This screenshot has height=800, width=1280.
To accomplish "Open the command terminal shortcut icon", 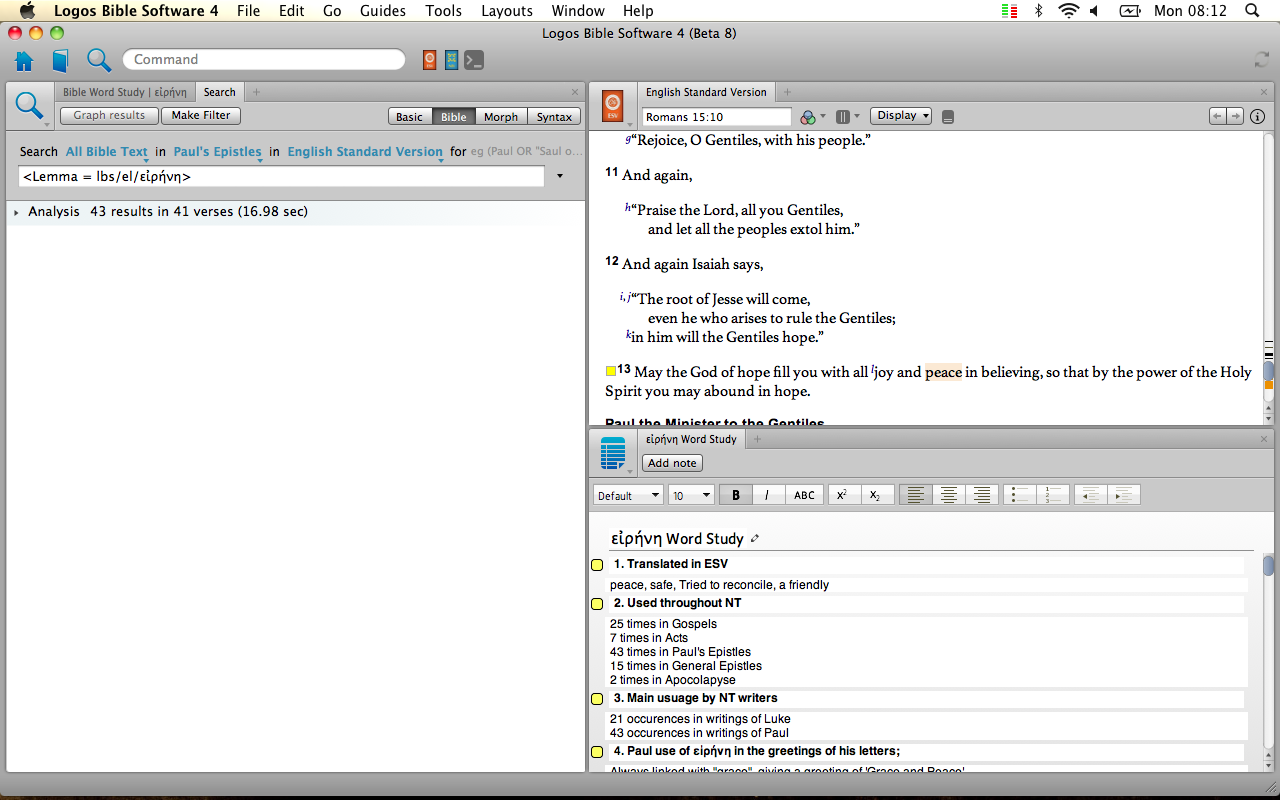I will [x=474, y=60].
